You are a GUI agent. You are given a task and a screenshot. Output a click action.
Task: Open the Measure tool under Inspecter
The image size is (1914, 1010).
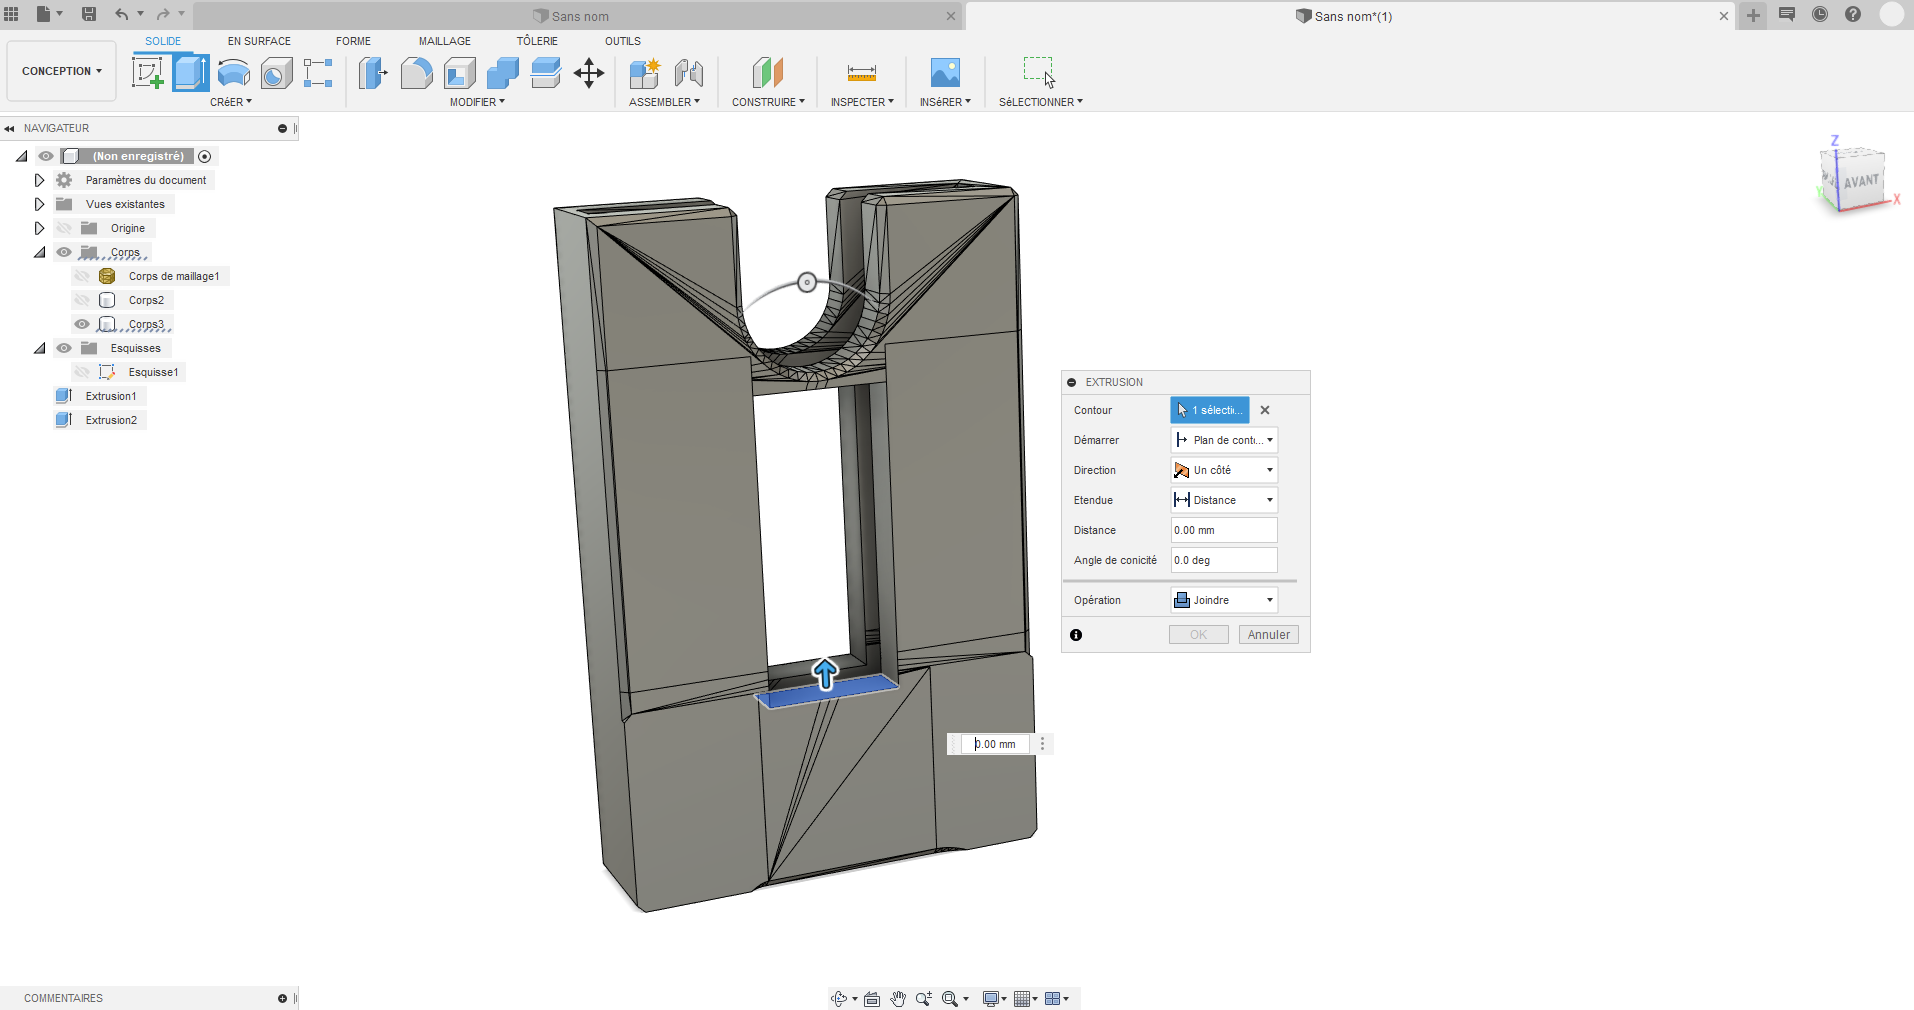(x=861, y=73)
